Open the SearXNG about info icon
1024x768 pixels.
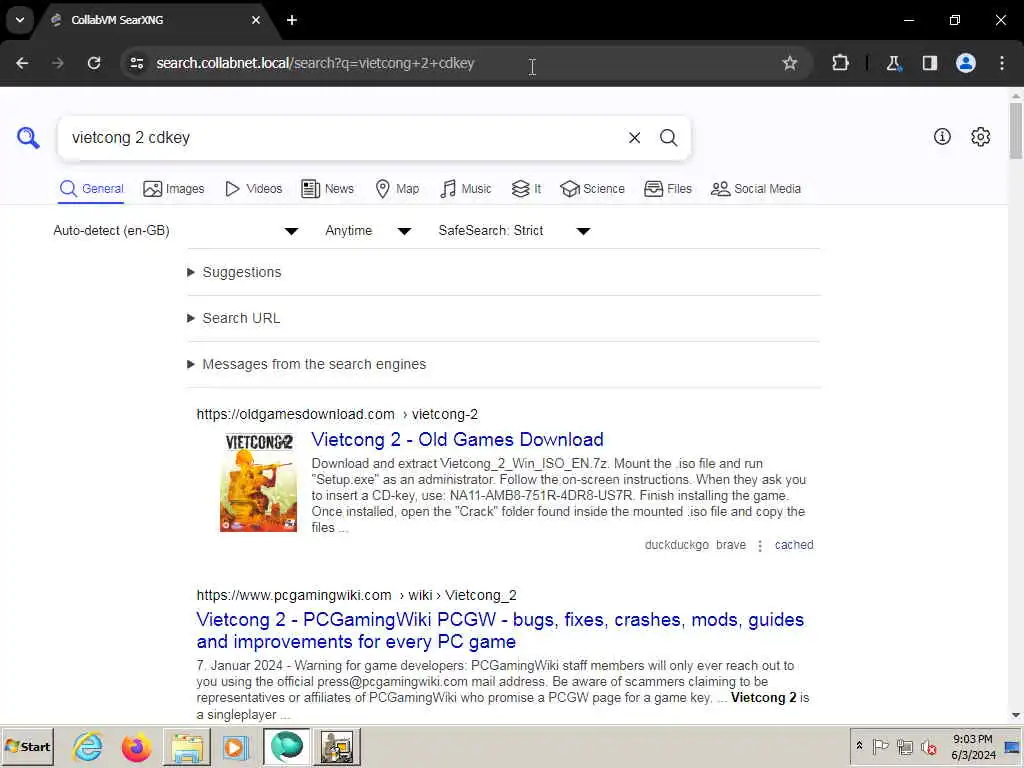[x=942, y=136]
